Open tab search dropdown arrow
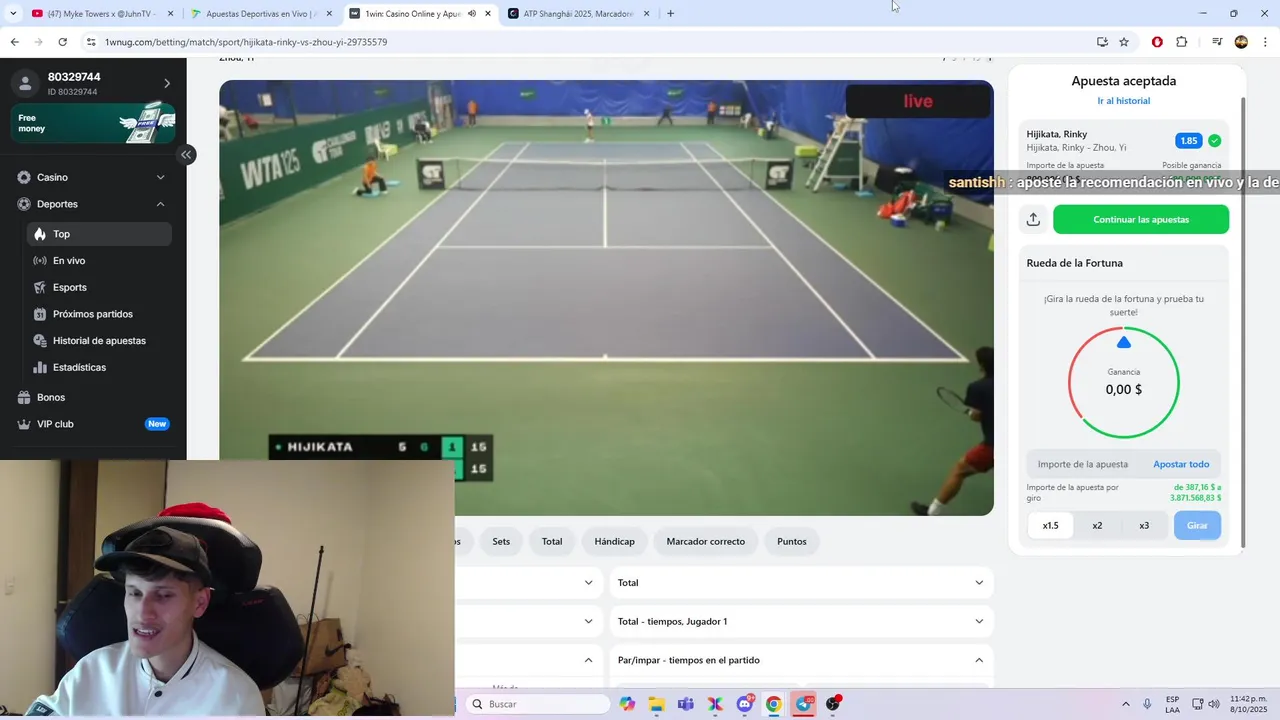This screenshot has height=720, width=1280. (x=12, y=14)
